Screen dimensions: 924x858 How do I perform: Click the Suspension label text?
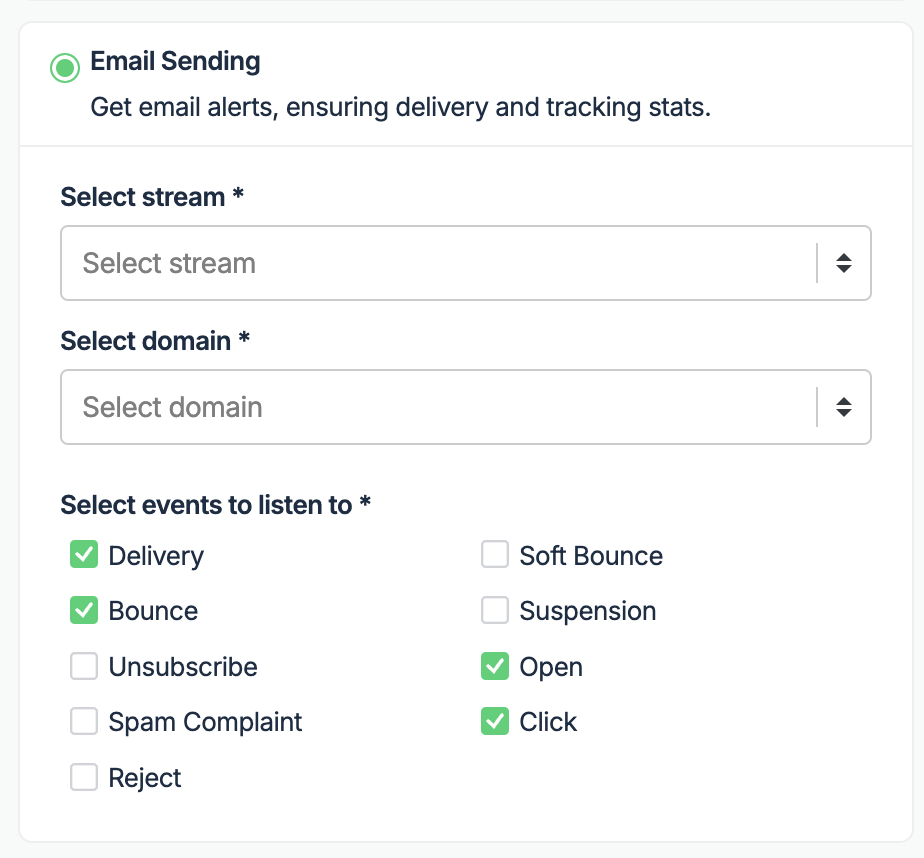click(x=588, y=611)
